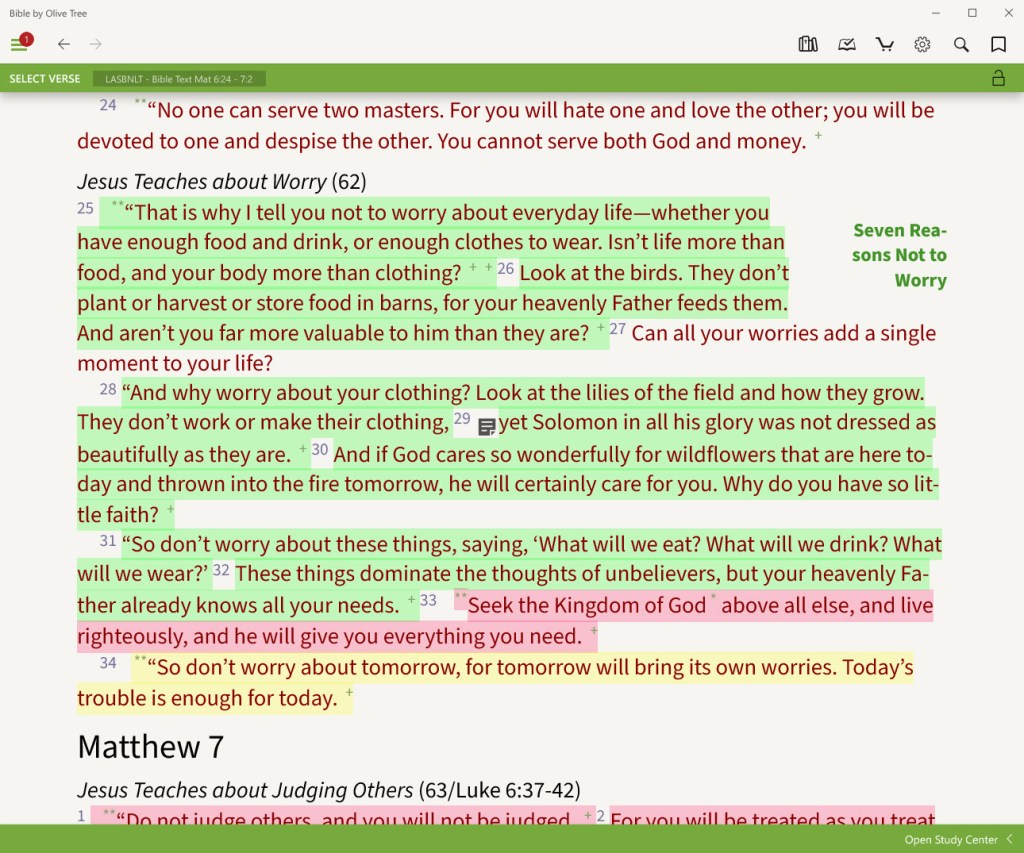Click the note icon beside verse 29
The width and height of the screenshot is (1024, 853).
486,425
